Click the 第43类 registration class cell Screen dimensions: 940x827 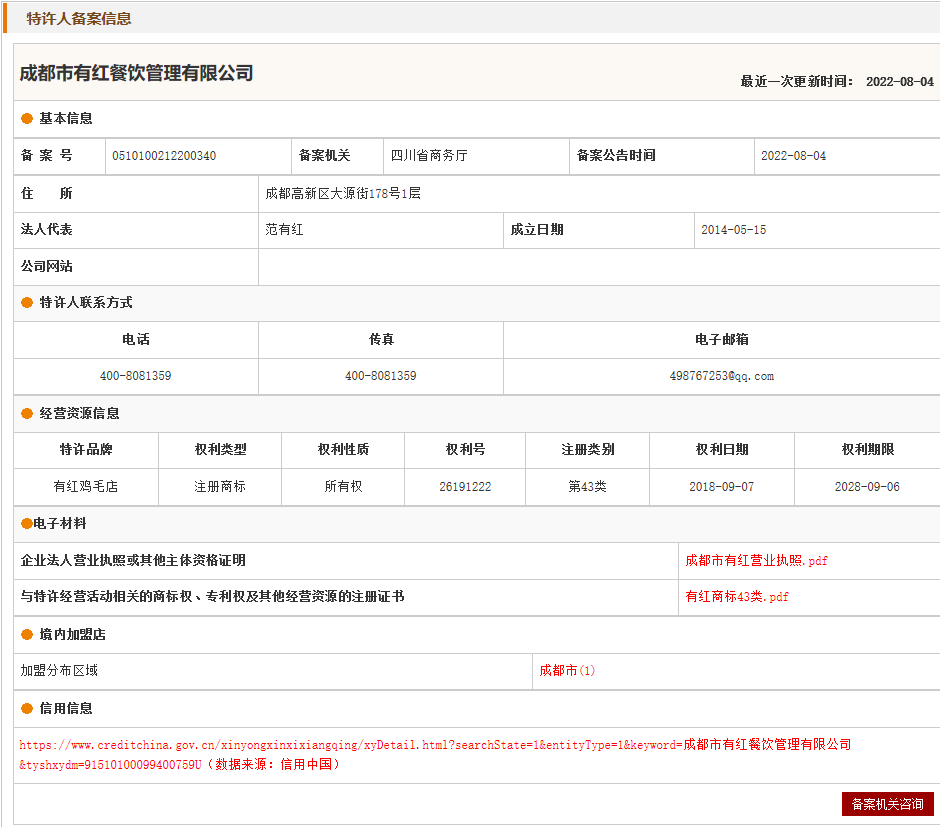588,487
